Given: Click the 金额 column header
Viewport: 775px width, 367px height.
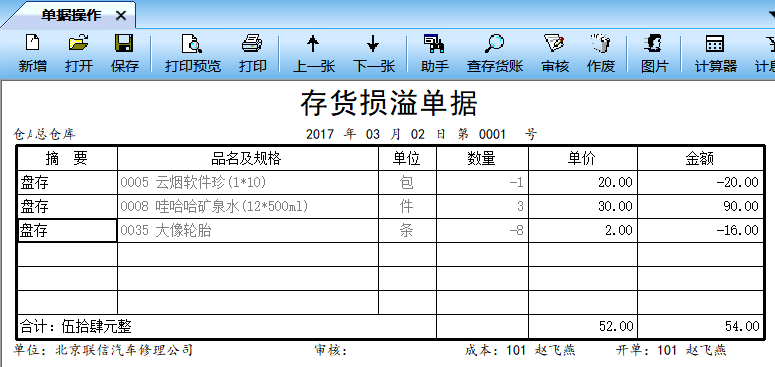Looking at the screenshot, I should [700, 159].
